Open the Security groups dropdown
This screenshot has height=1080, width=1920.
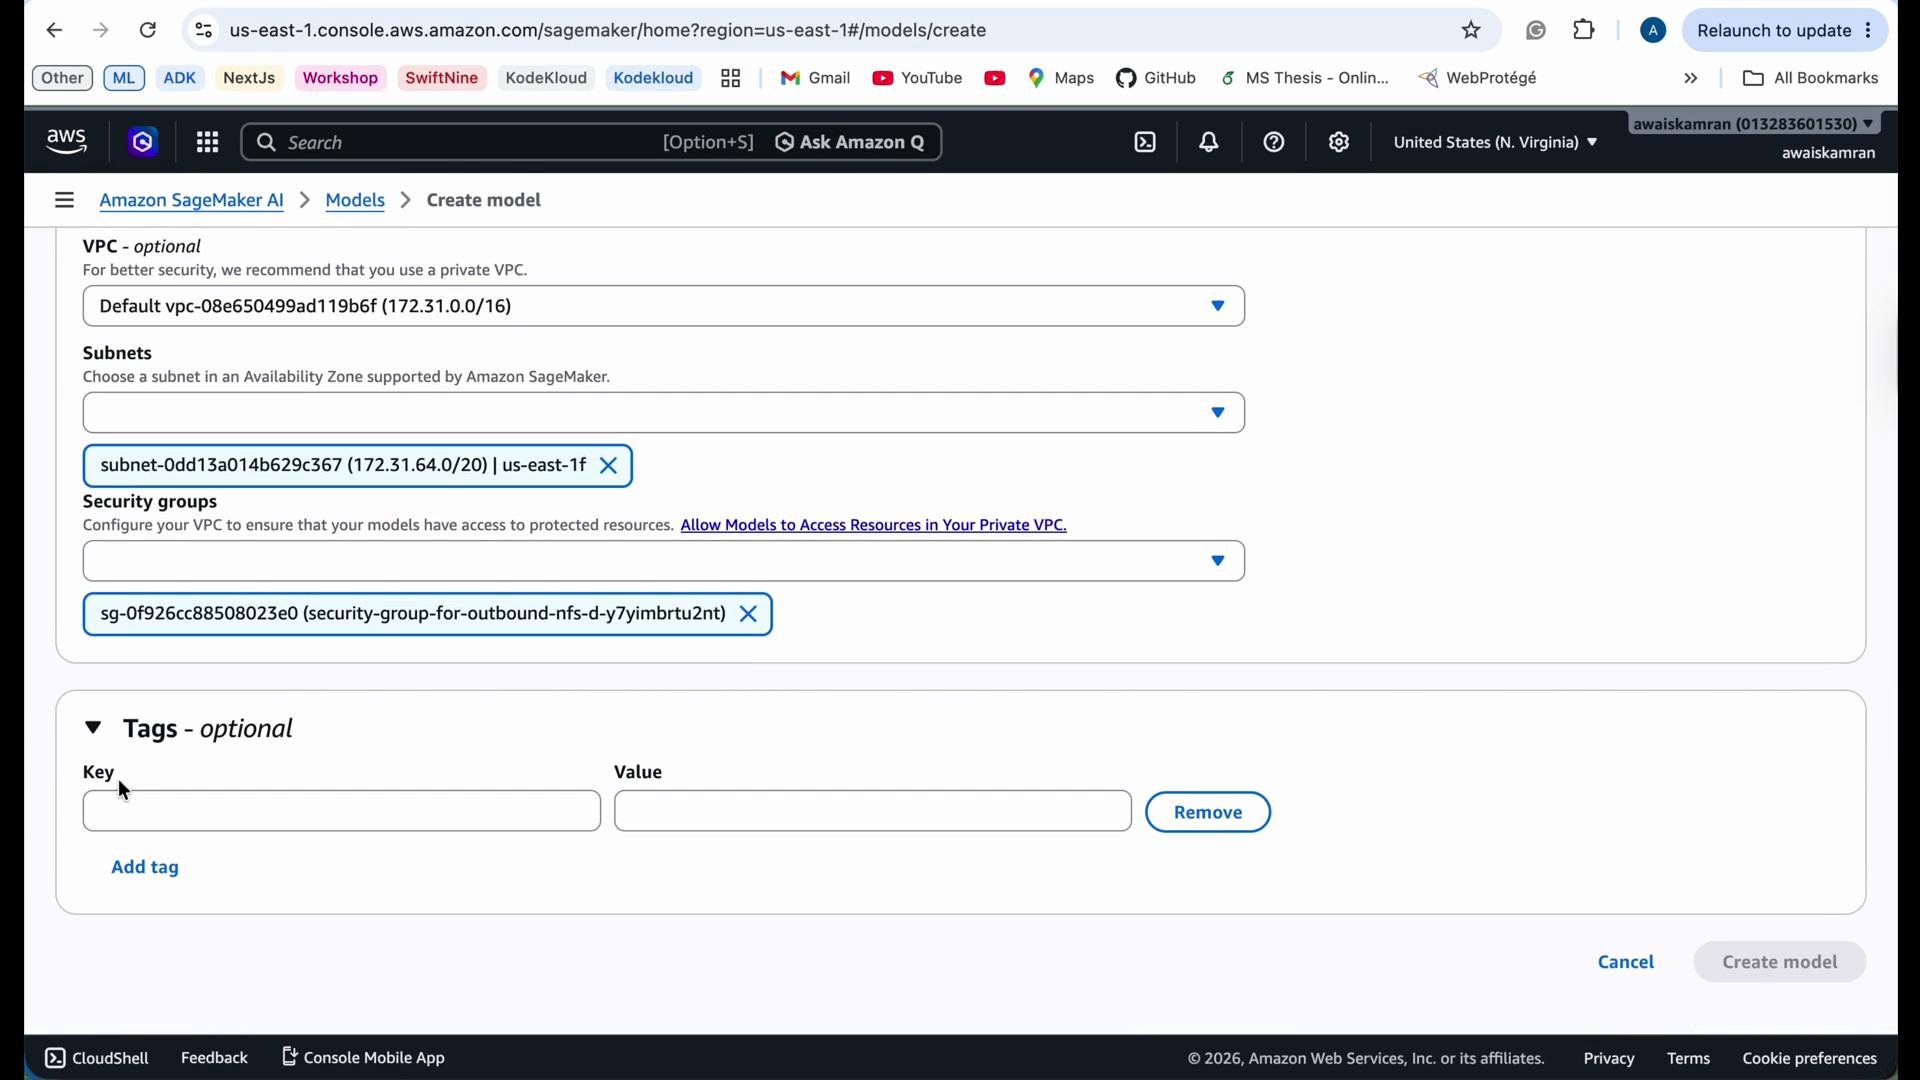(x=664, y=563)
